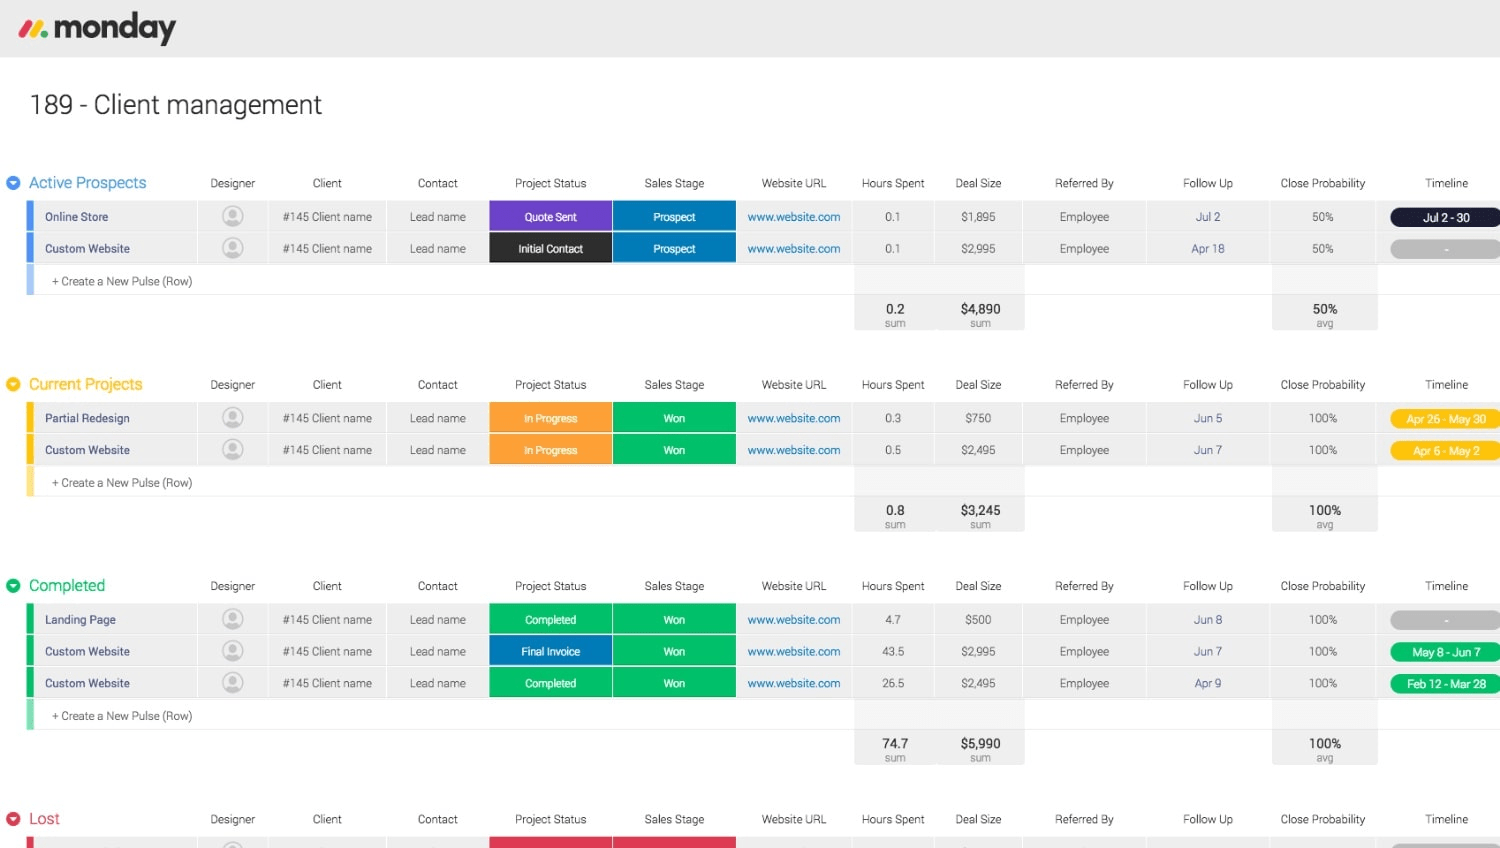
Task: Open designer avatar for Current Projects Custom Website
Action: coord(233,450)
